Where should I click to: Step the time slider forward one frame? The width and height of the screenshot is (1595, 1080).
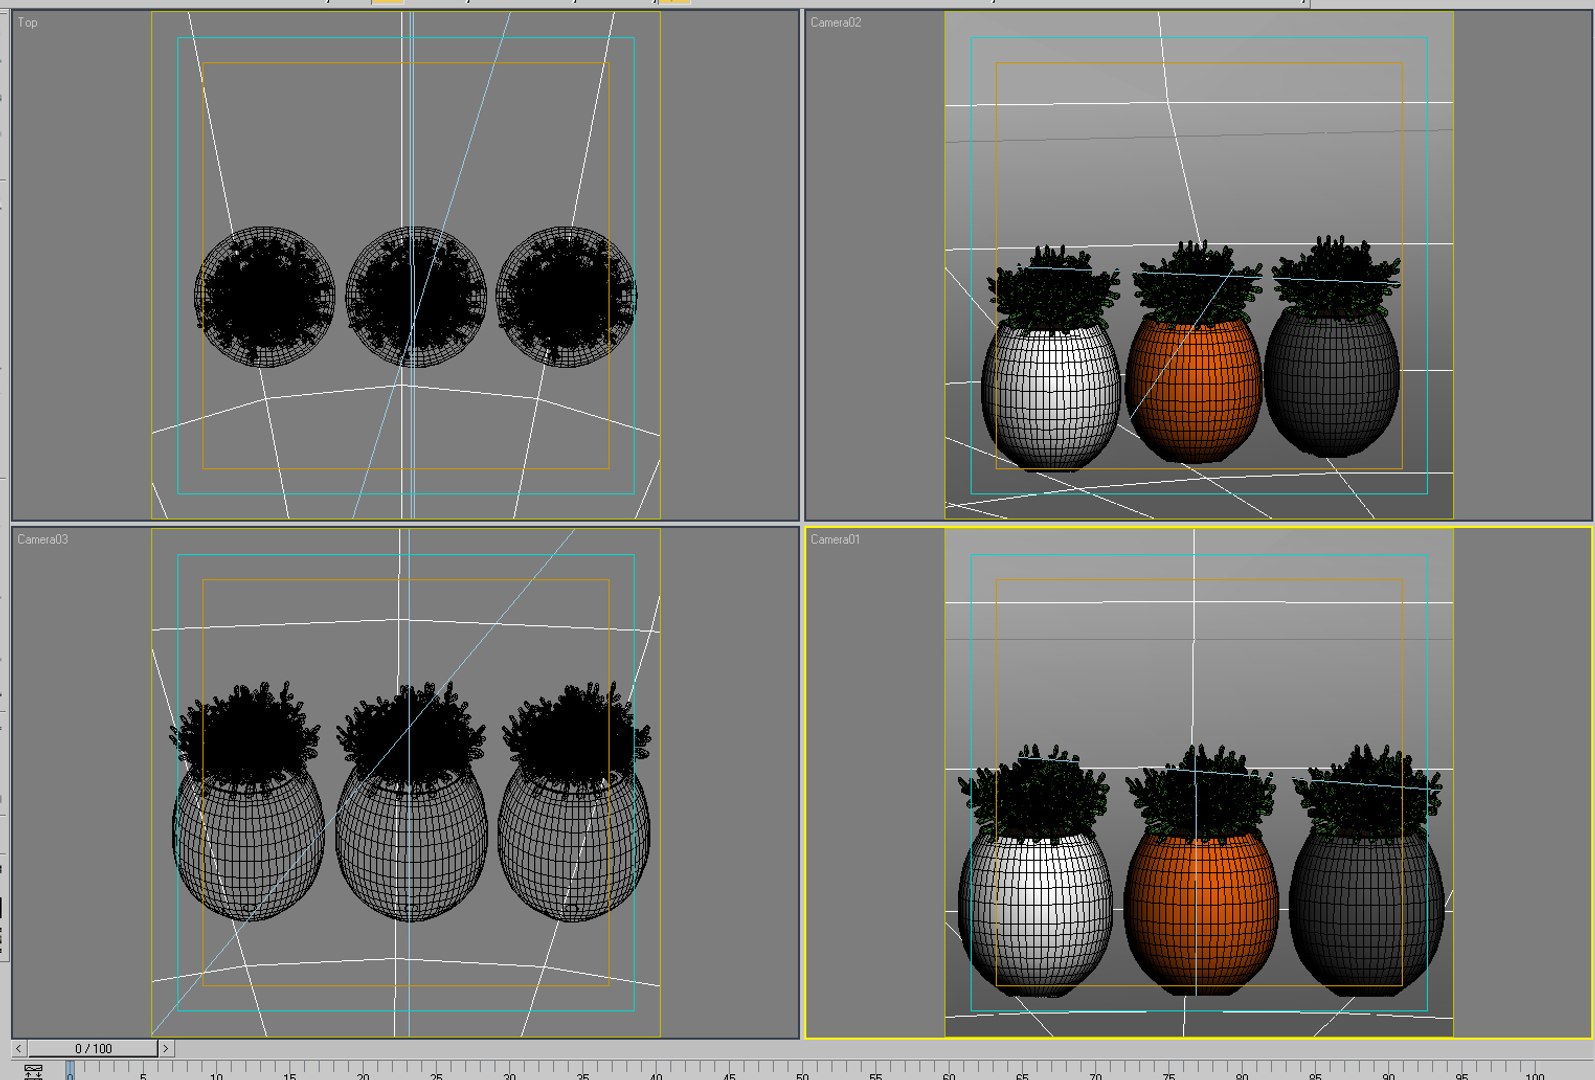coord(166,1048)
